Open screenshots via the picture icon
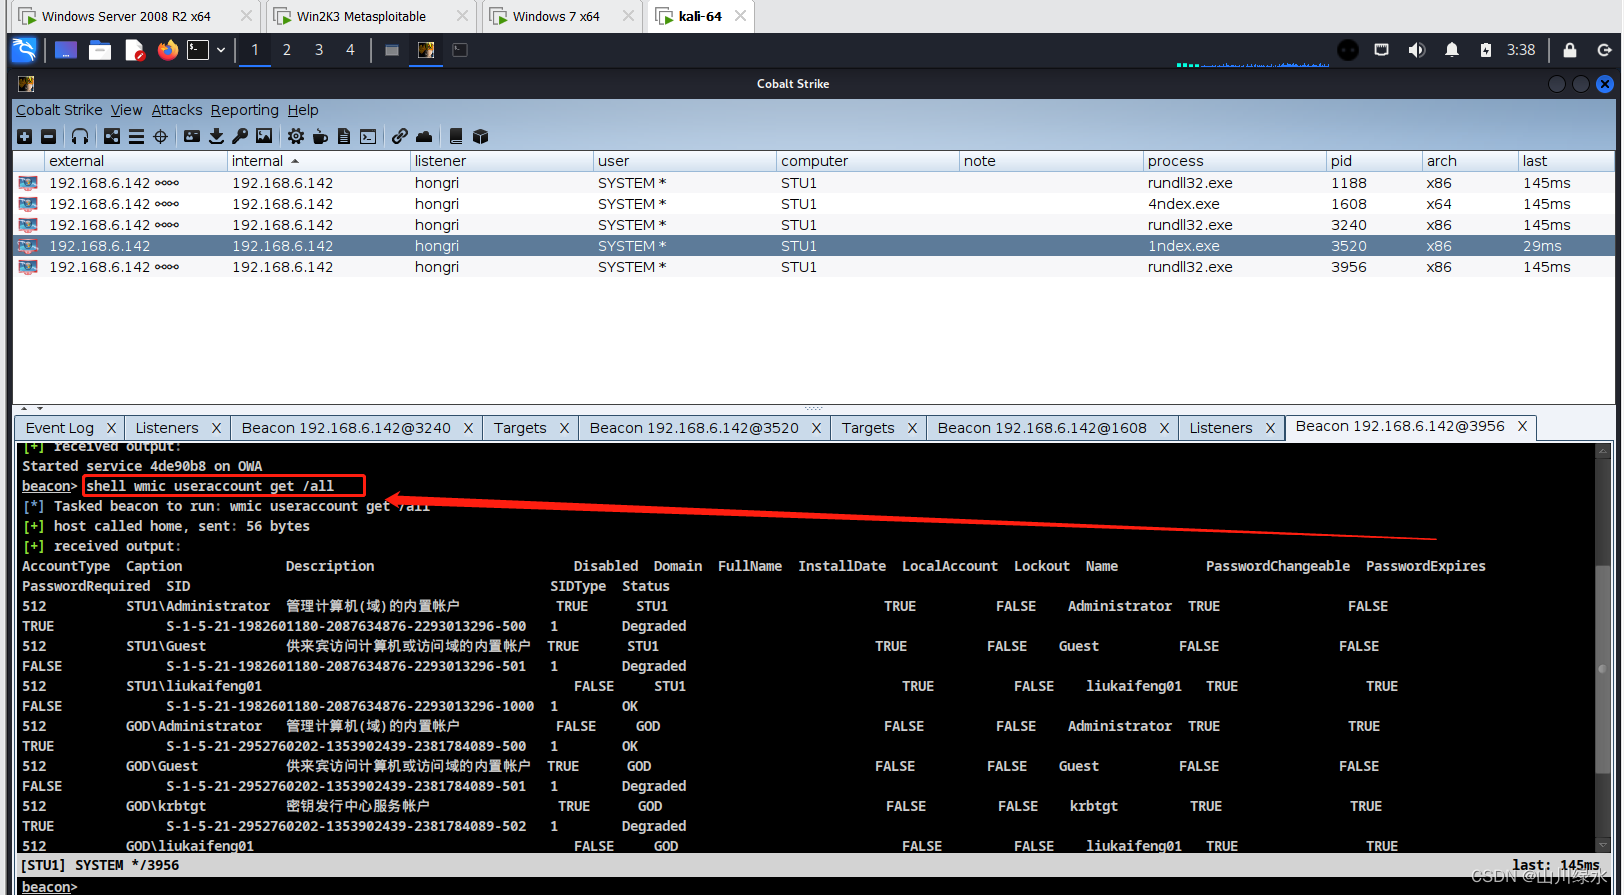Image resolution: width=1624 pixels, height=895 pixels. (x=264, y=136)
